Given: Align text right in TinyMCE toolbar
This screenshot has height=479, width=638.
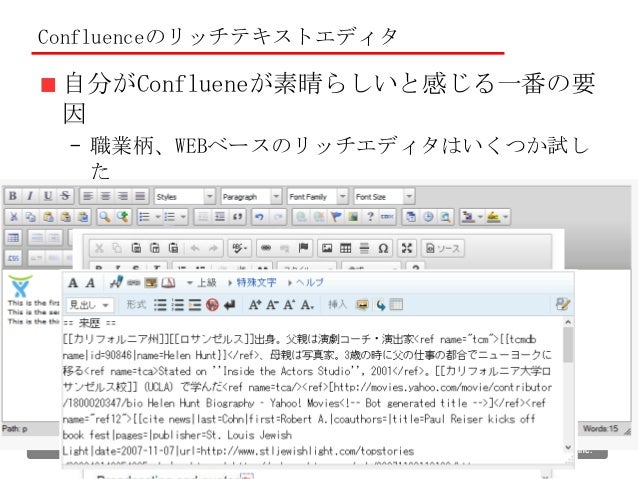Looking at the screenshot, I should pos(122,196).
